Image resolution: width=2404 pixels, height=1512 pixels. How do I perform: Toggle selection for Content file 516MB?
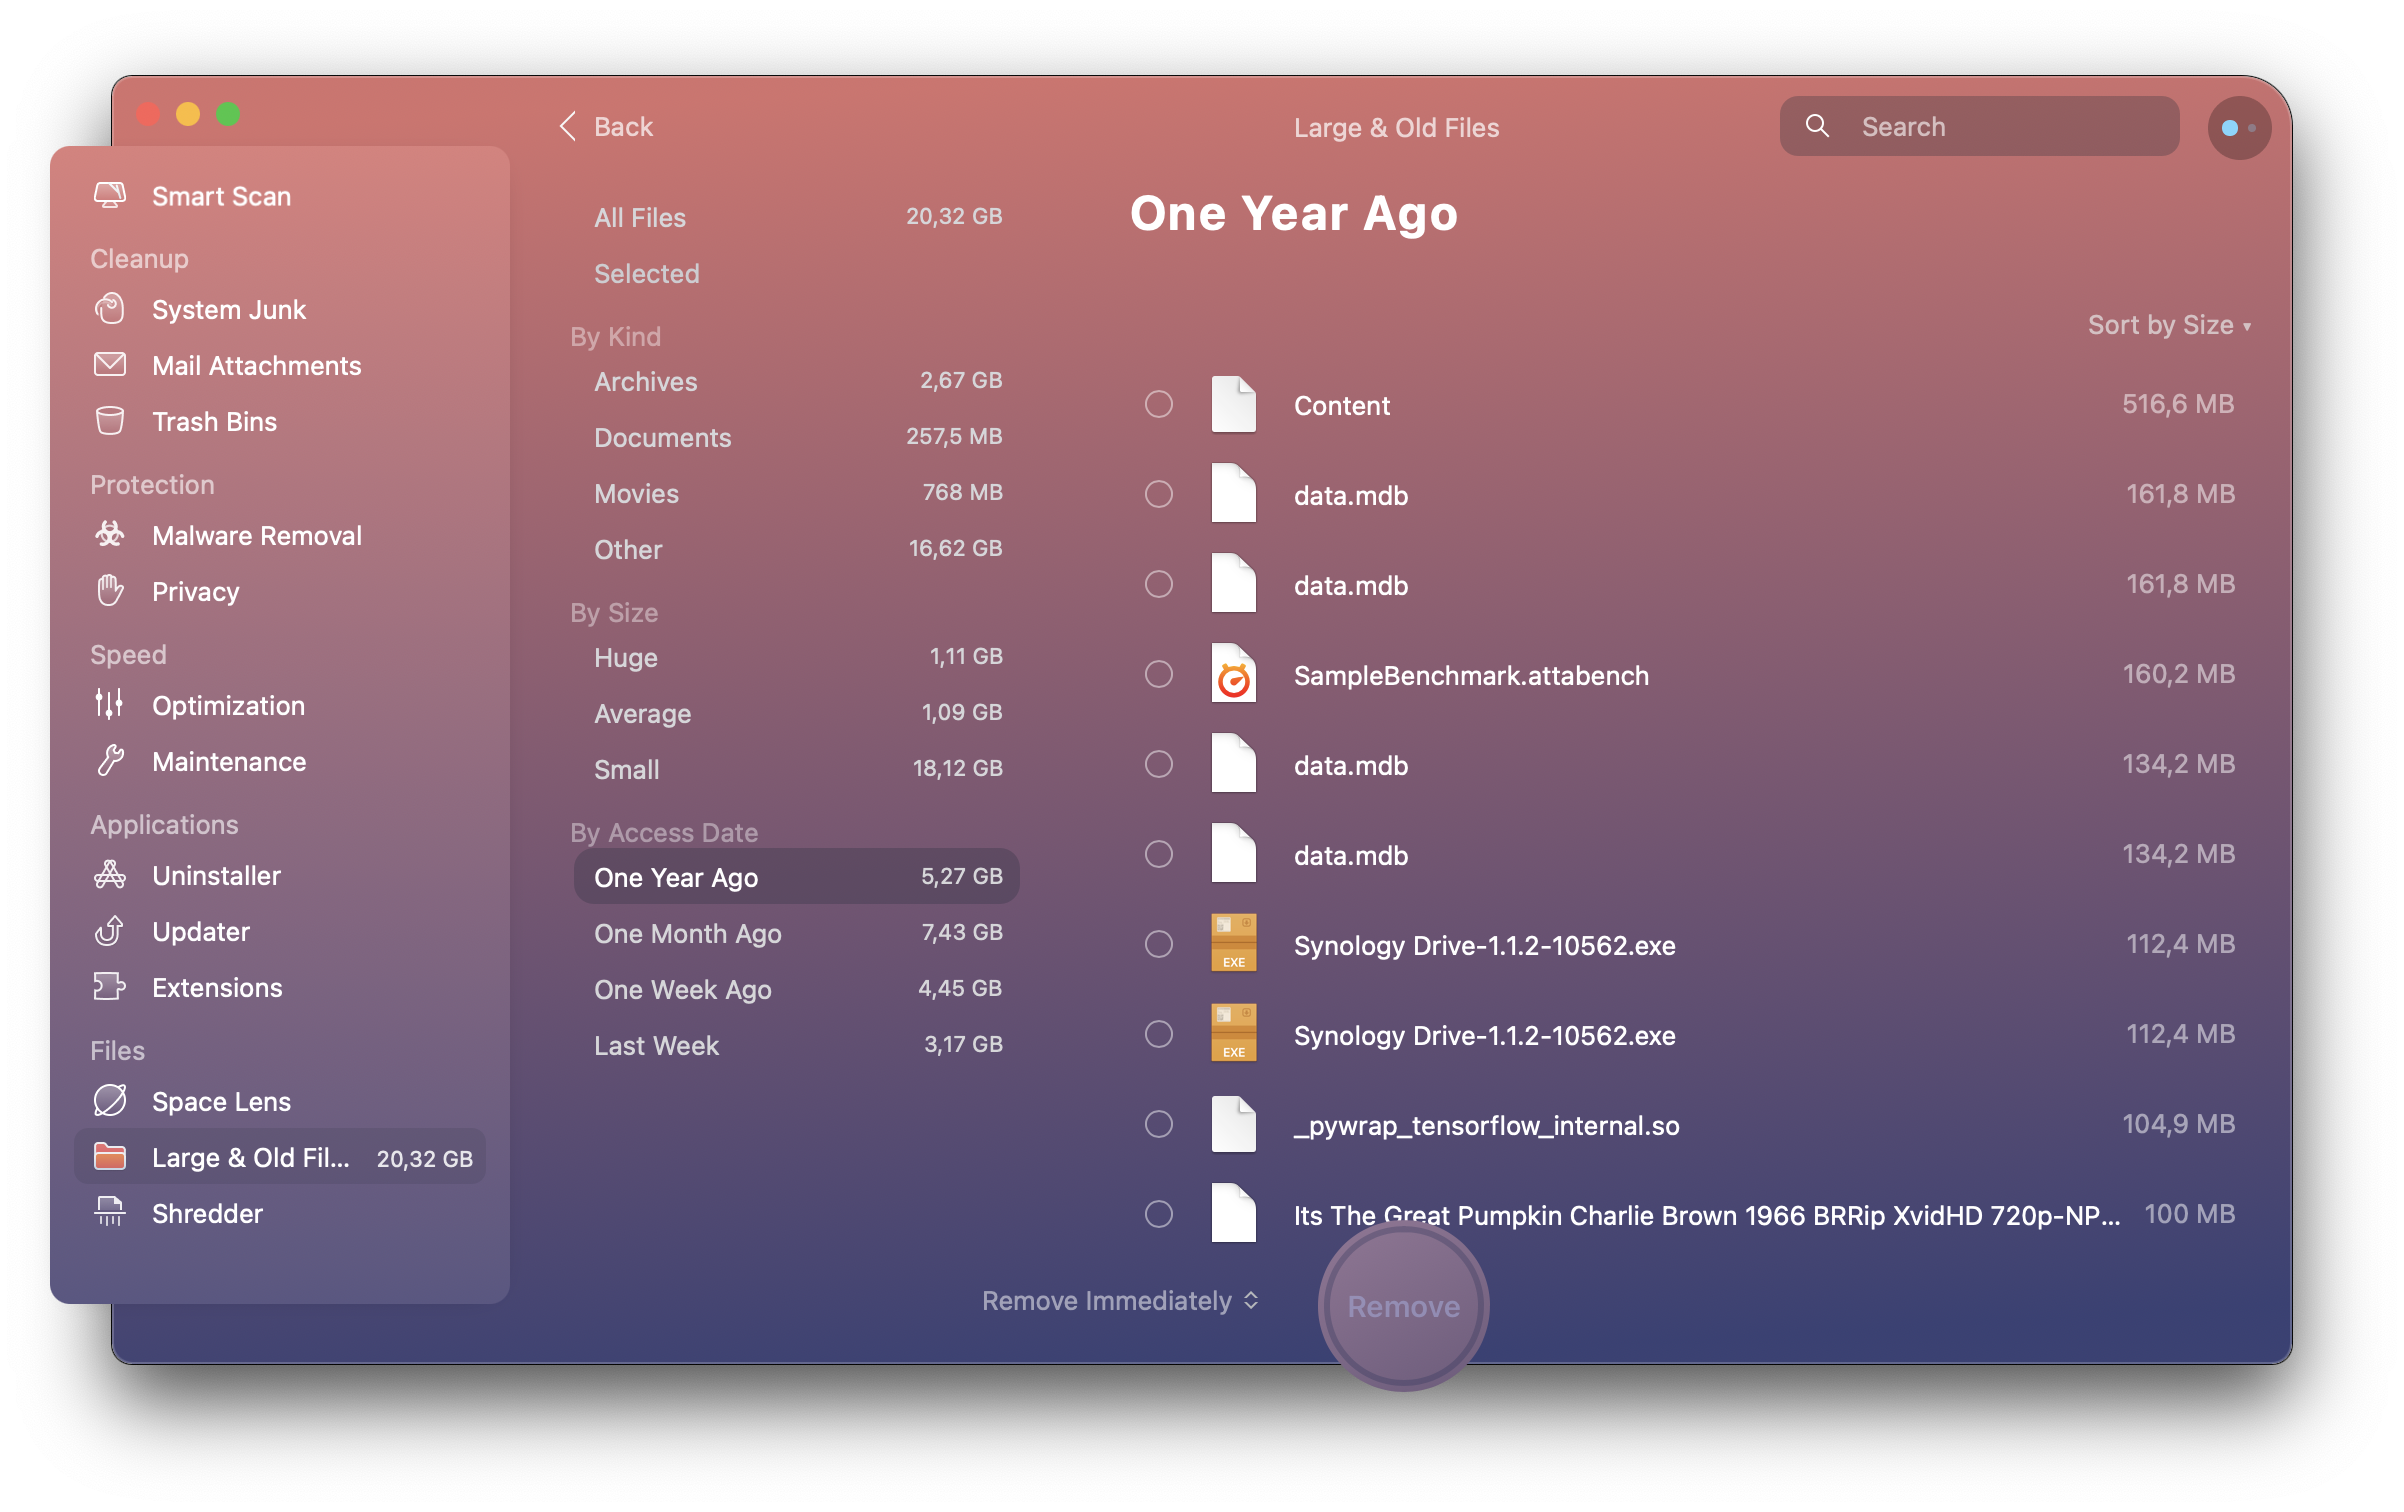[x=1158, y=404]
